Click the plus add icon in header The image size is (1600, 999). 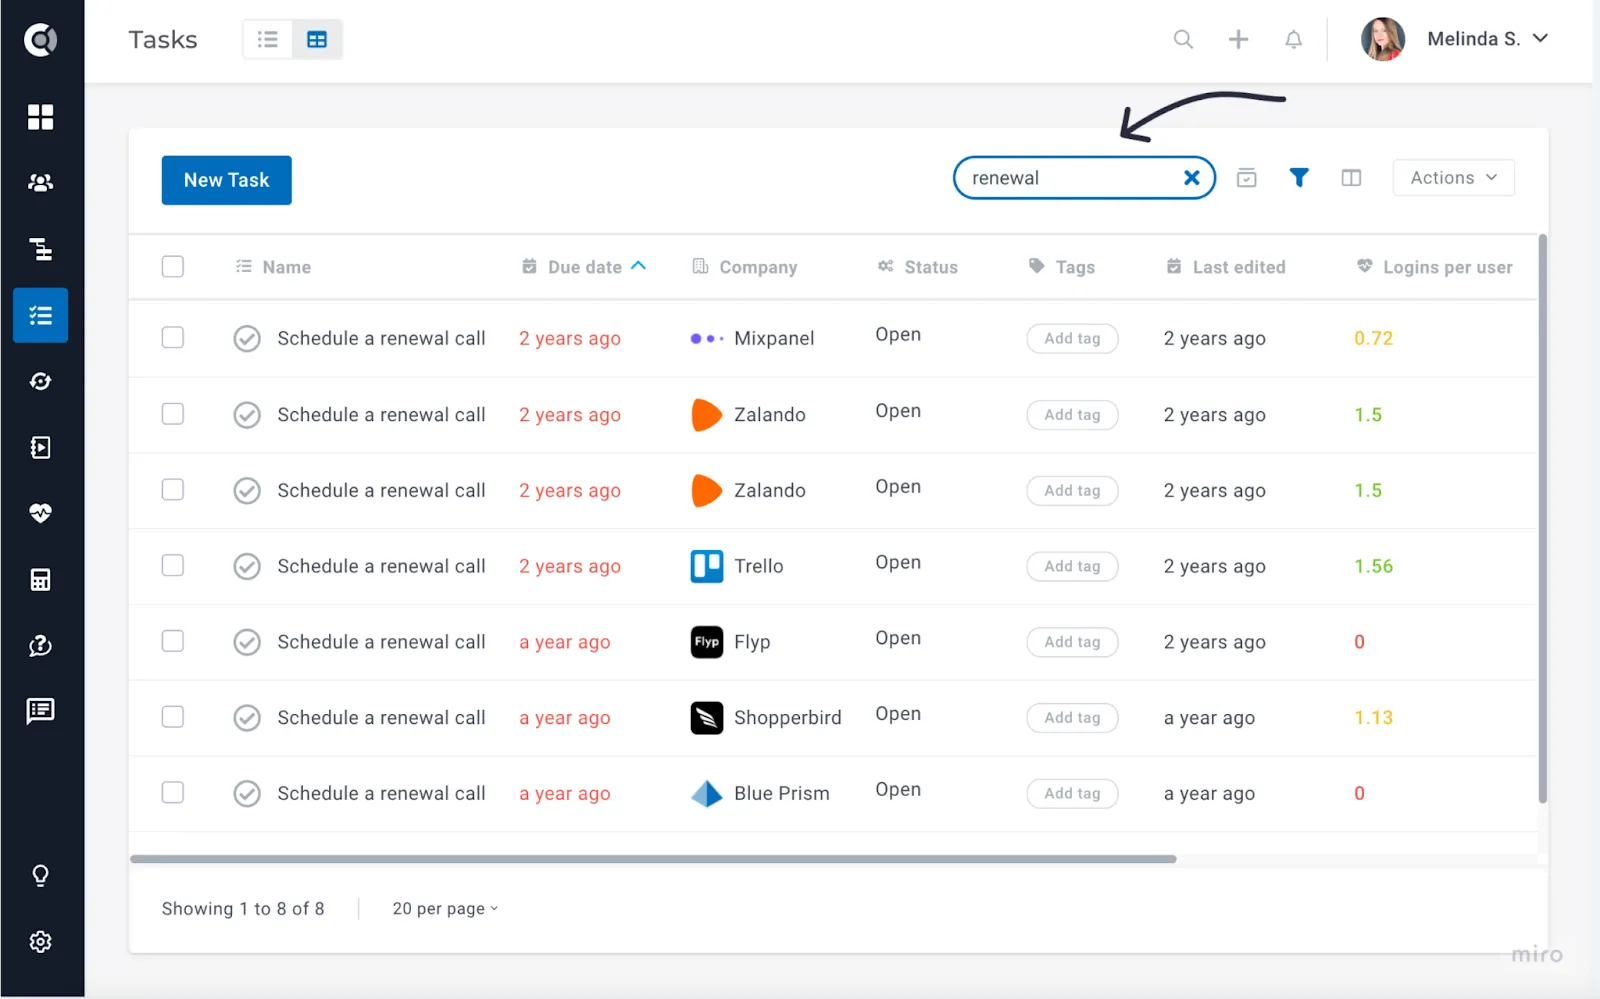pyautogui.click(x=1238, y=39)
